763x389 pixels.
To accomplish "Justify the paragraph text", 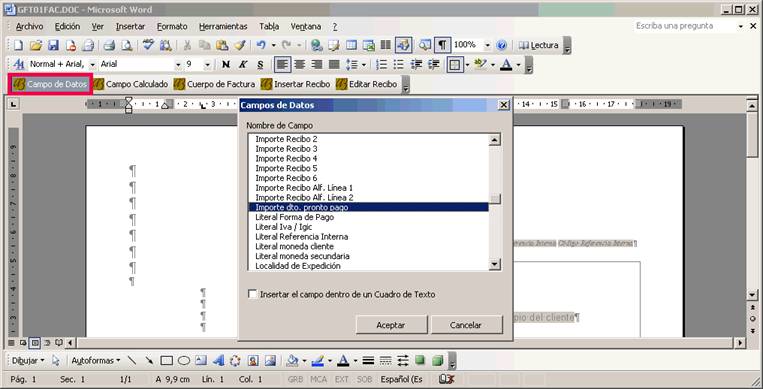I will [334, 64].
